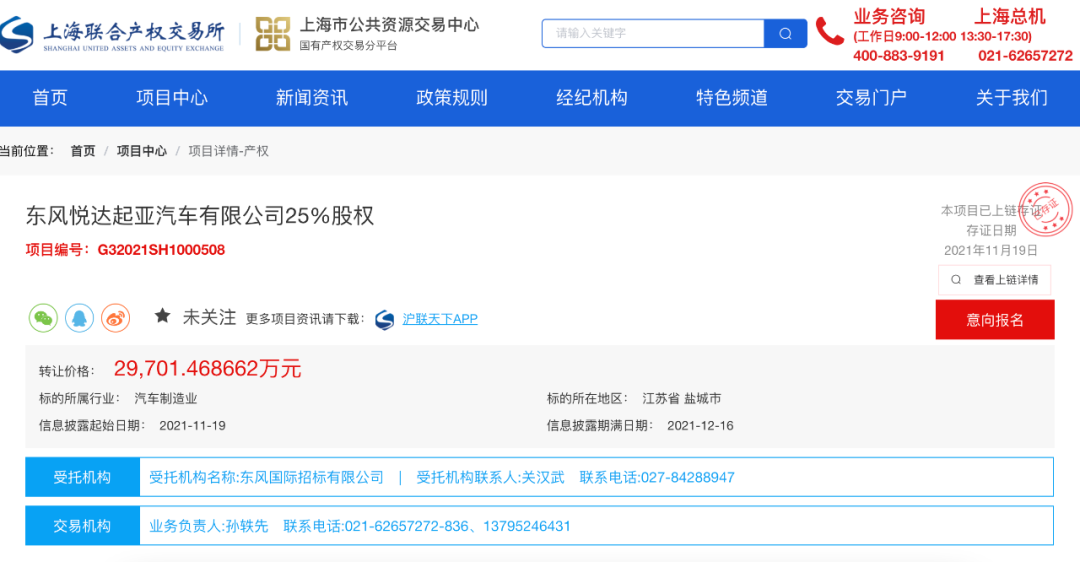Open the 政策规则 navigation tab
This screenshot has height=562, width=1080.
452,98
